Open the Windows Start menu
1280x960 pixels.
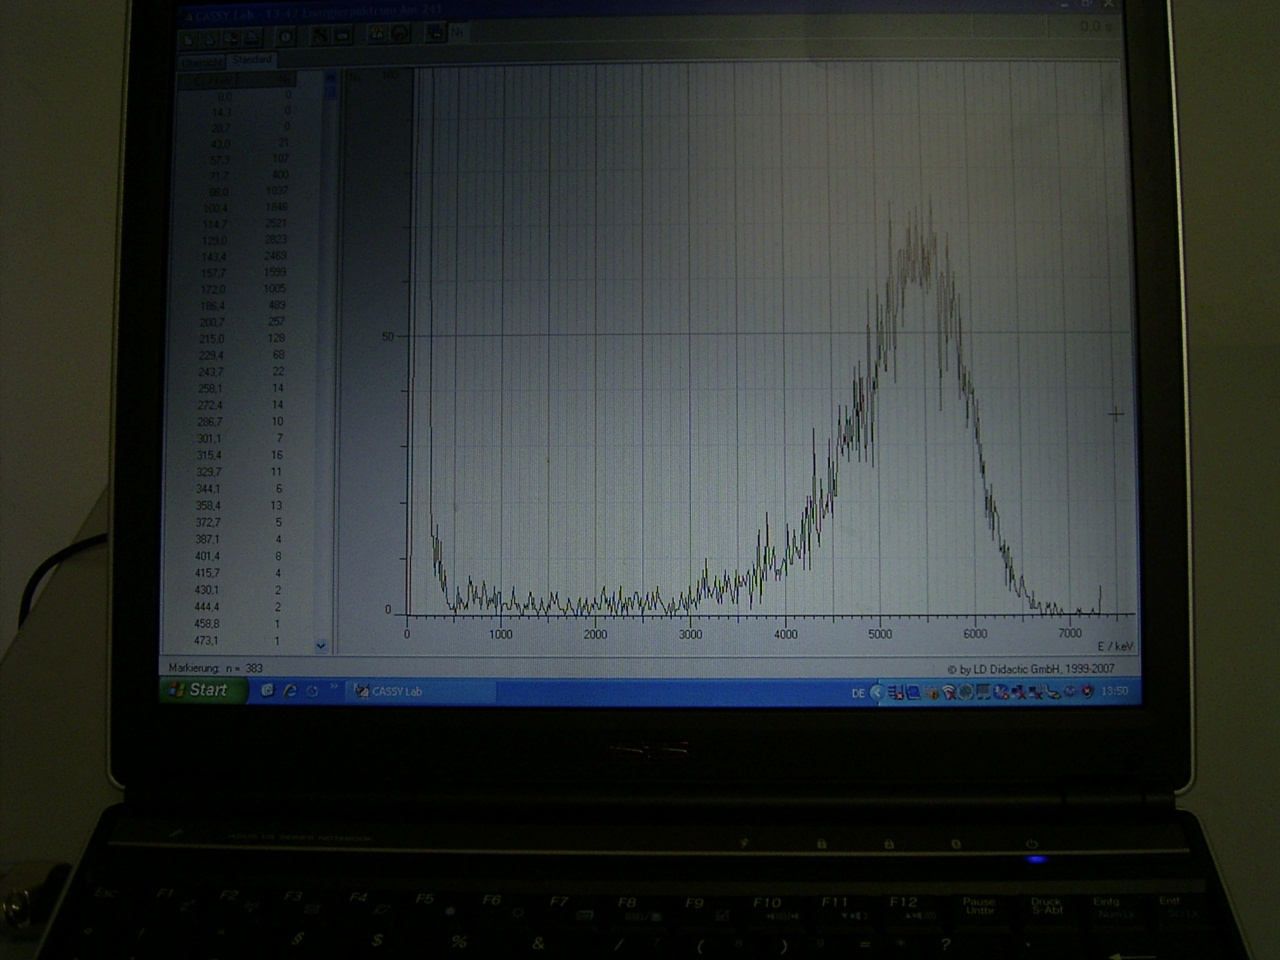pos(200,690)
